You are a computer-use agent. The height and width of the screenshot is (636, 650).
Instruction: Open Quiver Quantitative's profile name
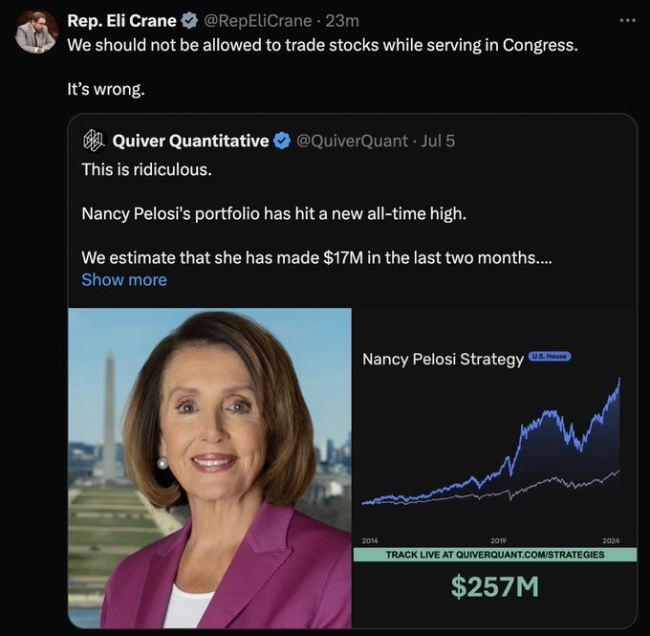click(x=190, y=141)
